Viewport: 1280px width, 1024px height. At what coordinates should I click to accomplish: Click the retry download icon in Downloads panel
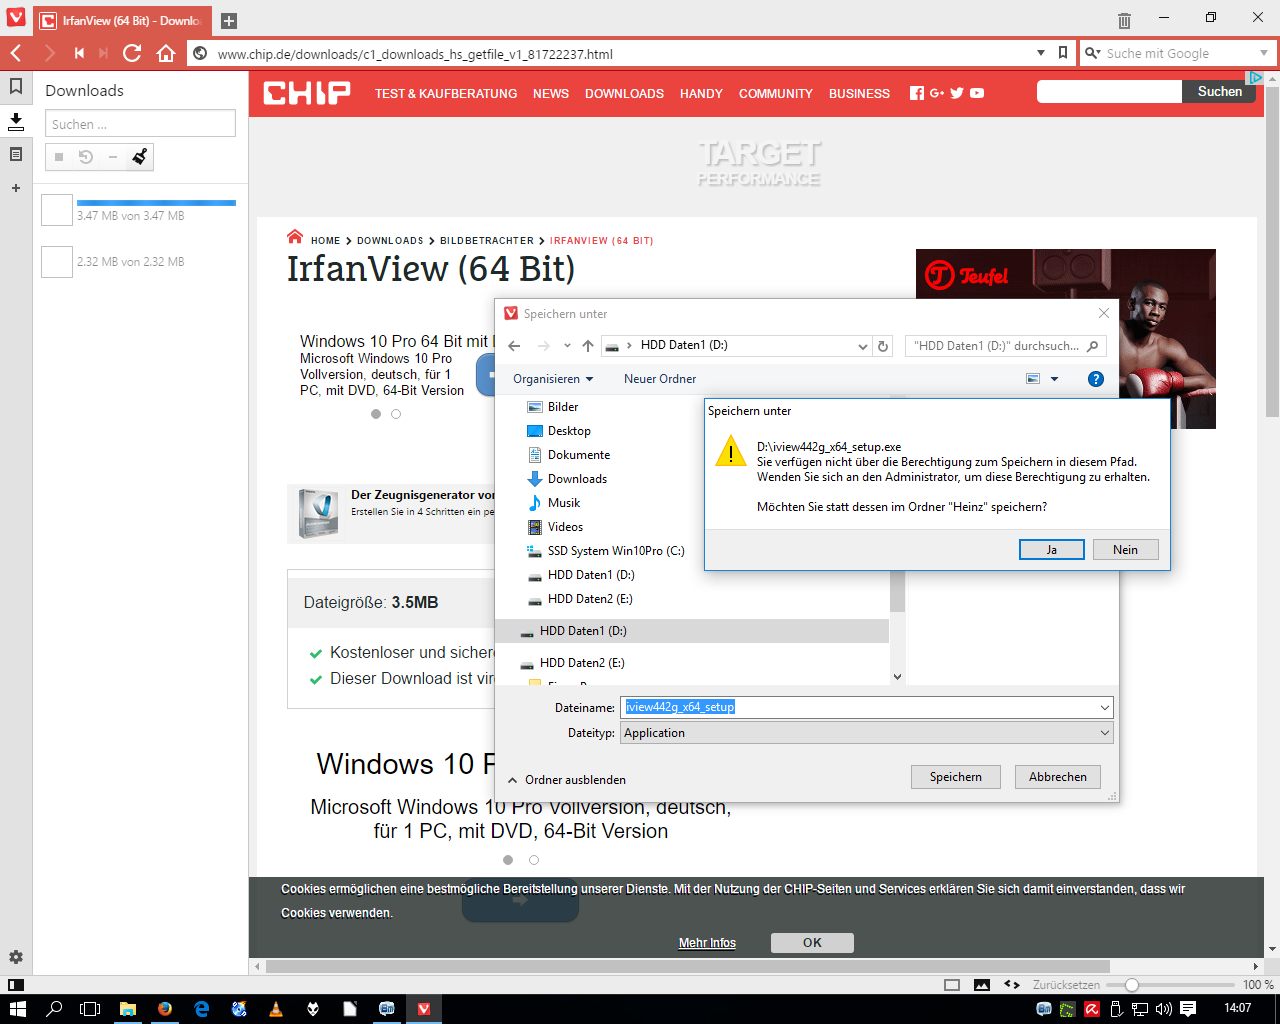tap(86, 157)
